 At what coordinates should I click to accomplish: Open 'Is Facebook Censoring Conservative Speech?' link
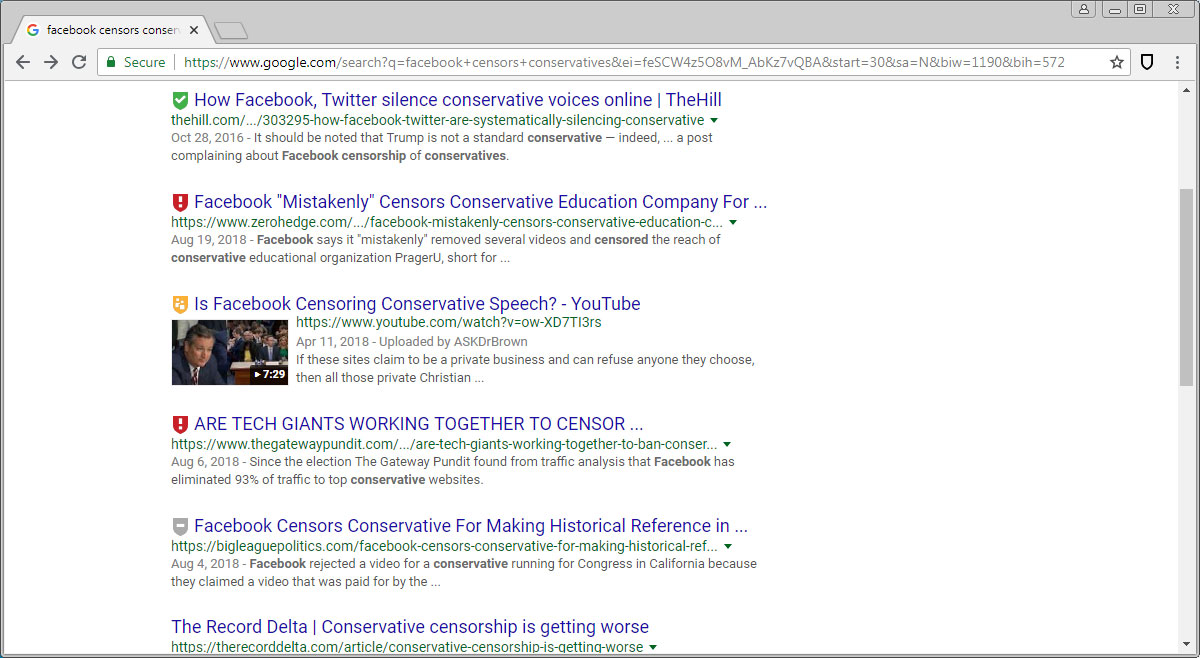[417, 304]
